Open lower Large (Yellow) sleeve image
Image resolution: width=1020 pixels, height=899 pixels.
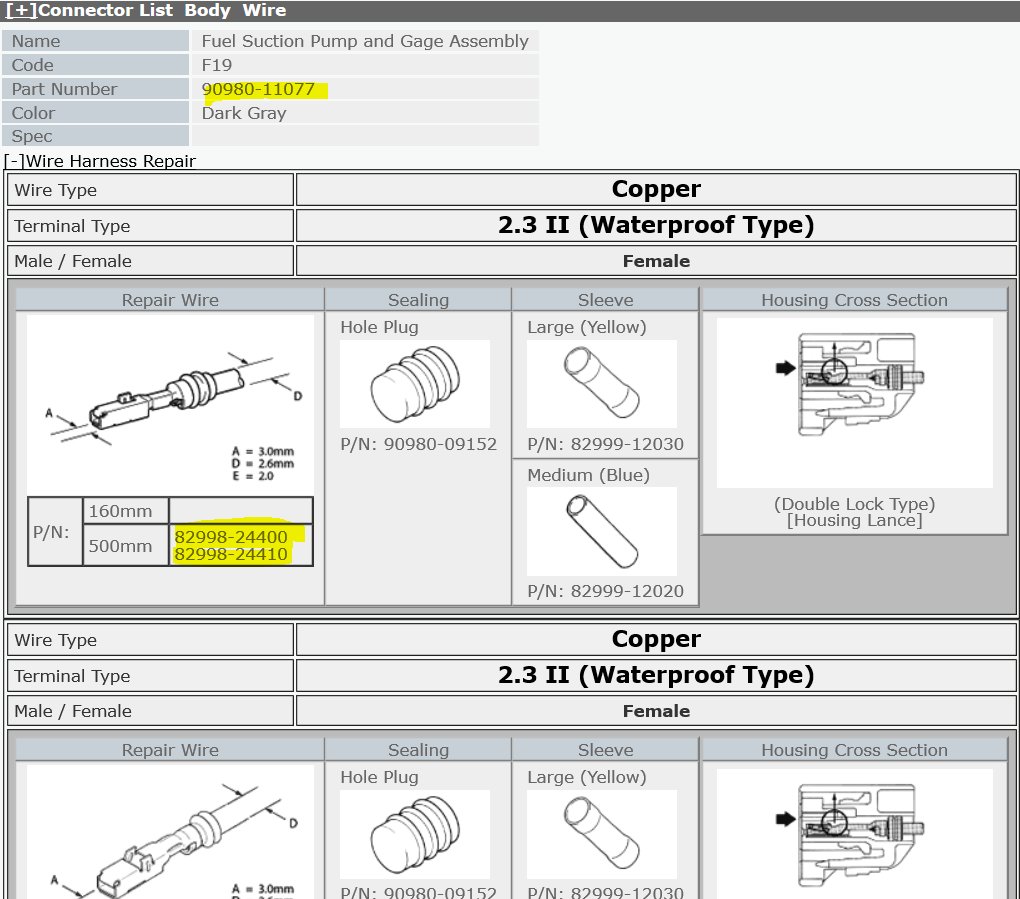click(x=602, y=834)
